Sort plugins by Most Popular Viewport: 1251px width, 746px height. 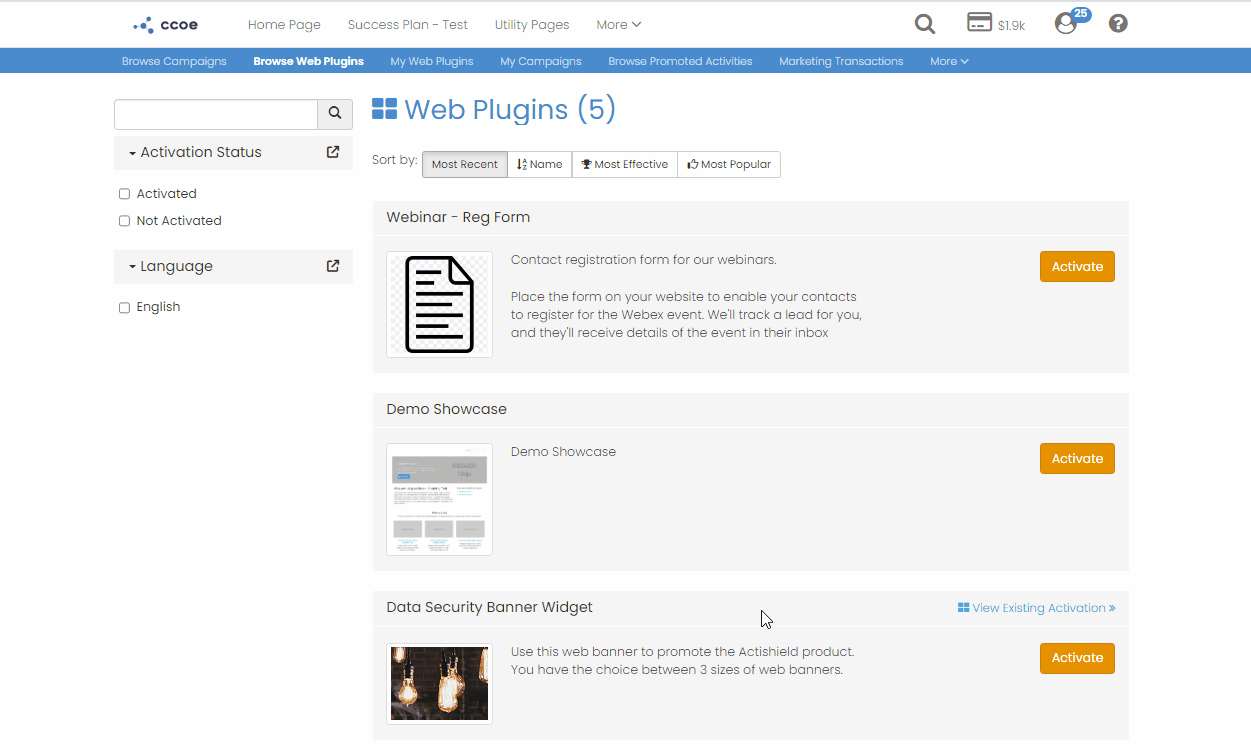pos(729,164)
